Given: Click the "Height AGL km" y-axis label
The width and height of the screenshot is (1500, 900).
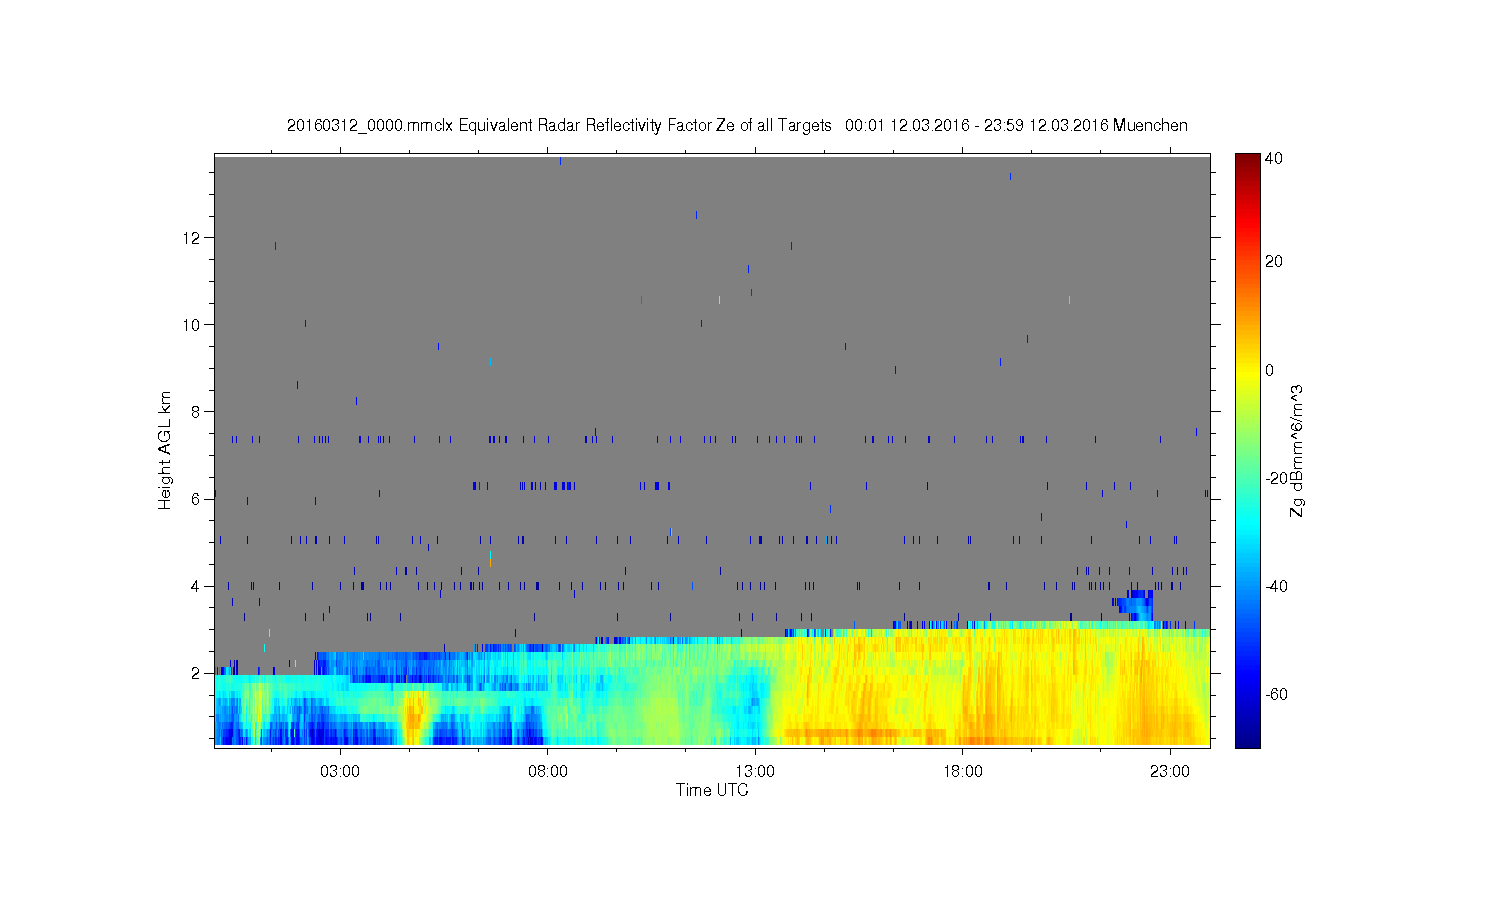Looking at the screenshot, I should [x=165, y=450].
